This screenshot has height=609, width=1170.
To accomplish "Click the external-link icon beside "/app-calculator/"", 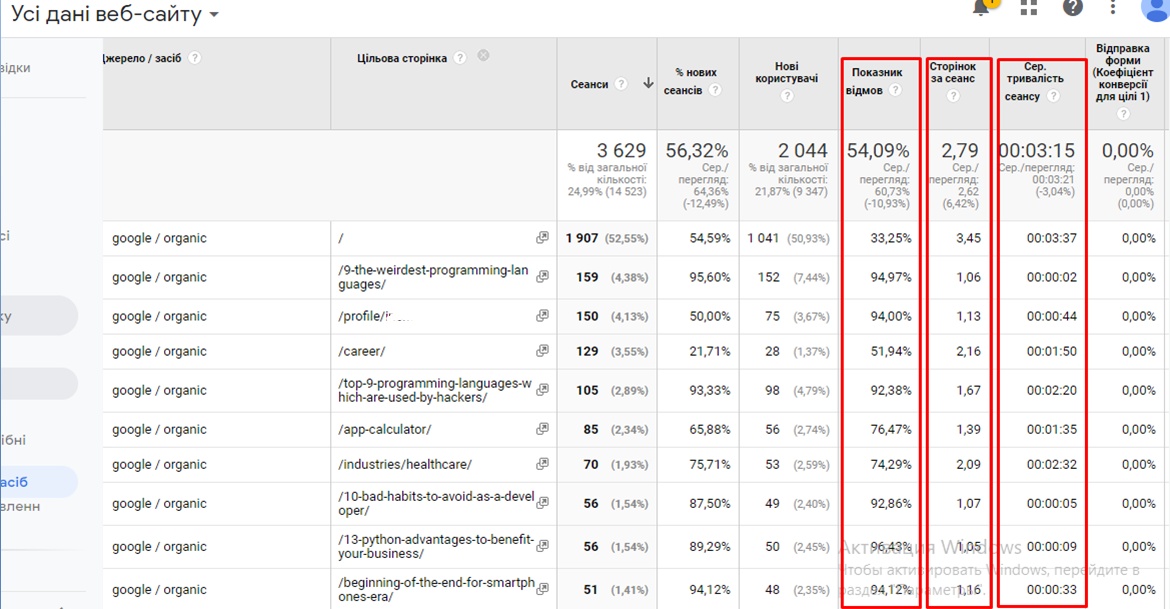I will click(x=540, y=429).
